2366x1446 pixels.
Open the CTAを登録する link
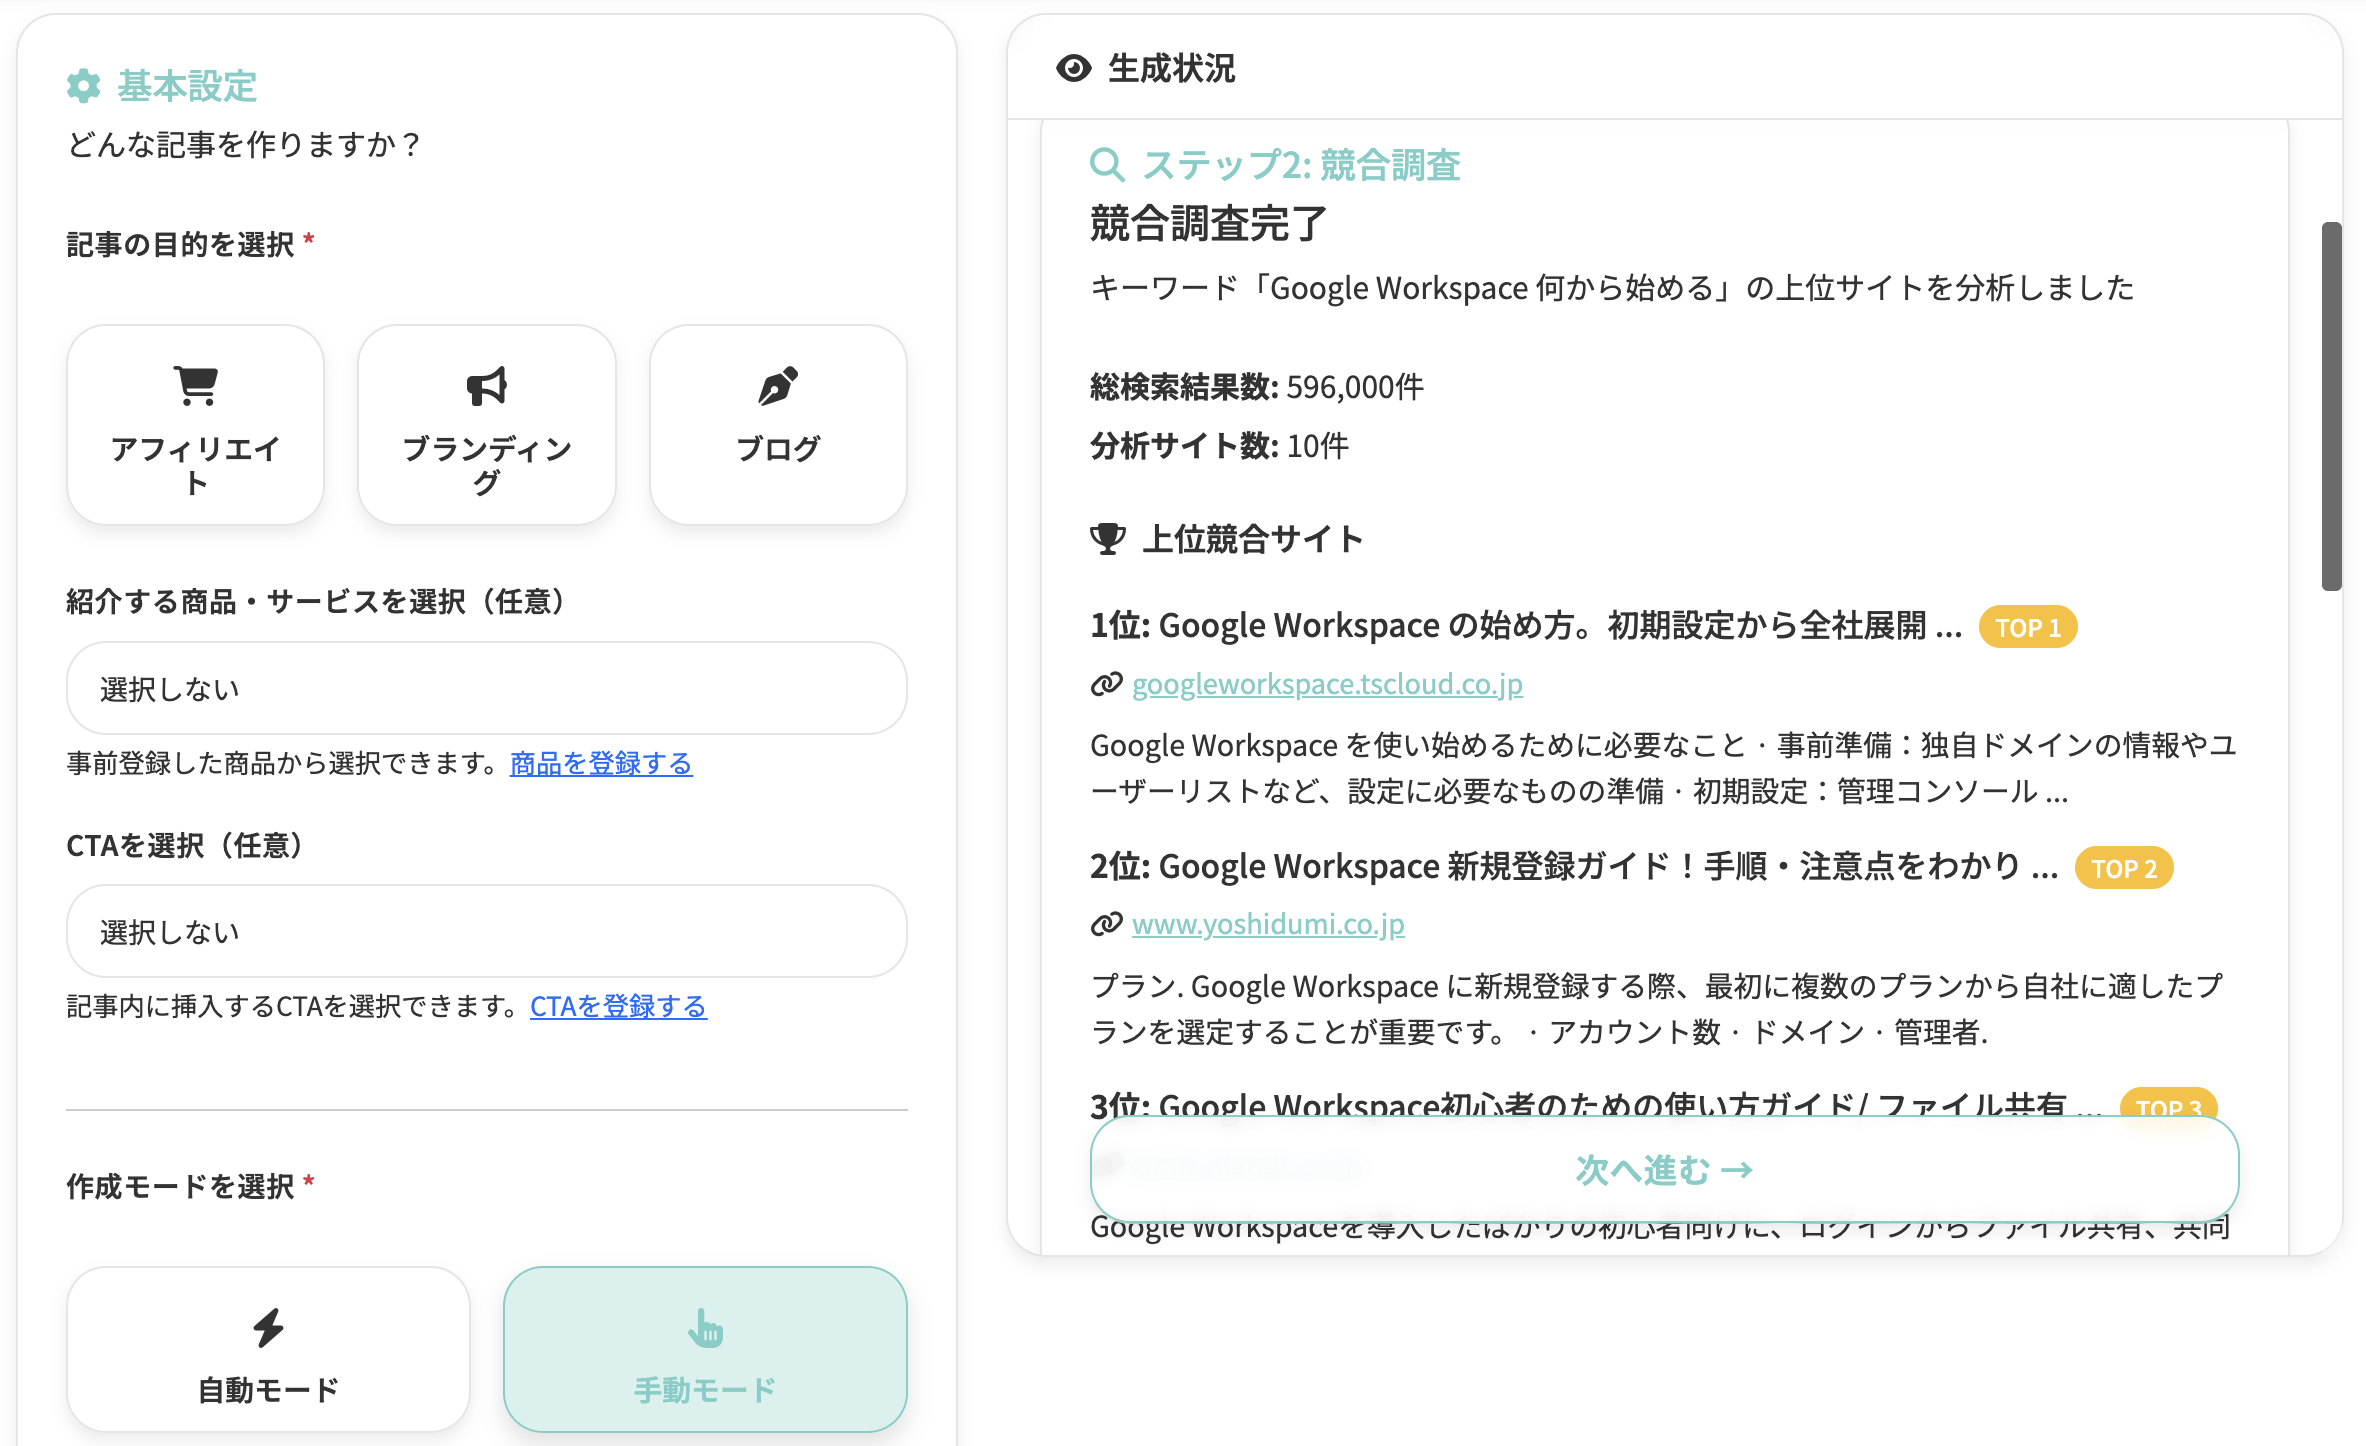[617, 1007]
